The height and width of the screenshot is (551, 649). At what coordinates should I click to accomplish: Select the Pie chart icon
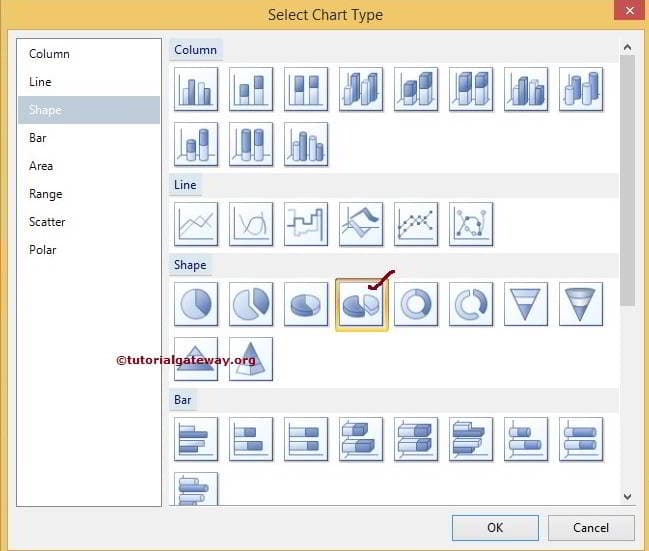(196, 304)
